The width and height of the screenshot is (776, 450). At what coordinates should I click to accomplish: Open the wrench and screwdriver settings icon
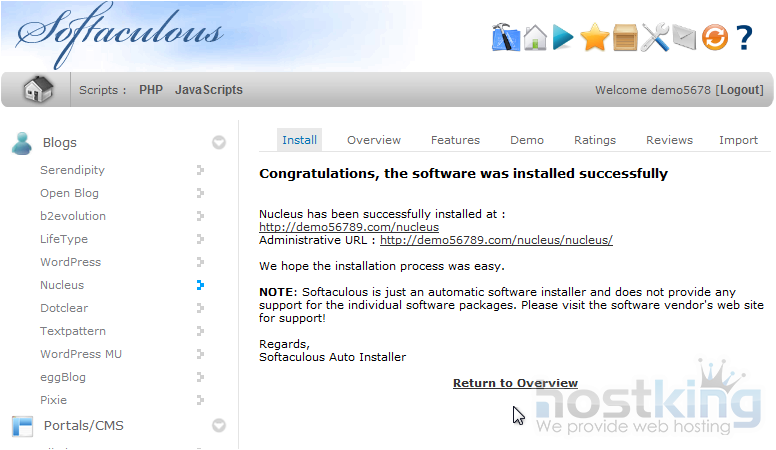point(655,38)
